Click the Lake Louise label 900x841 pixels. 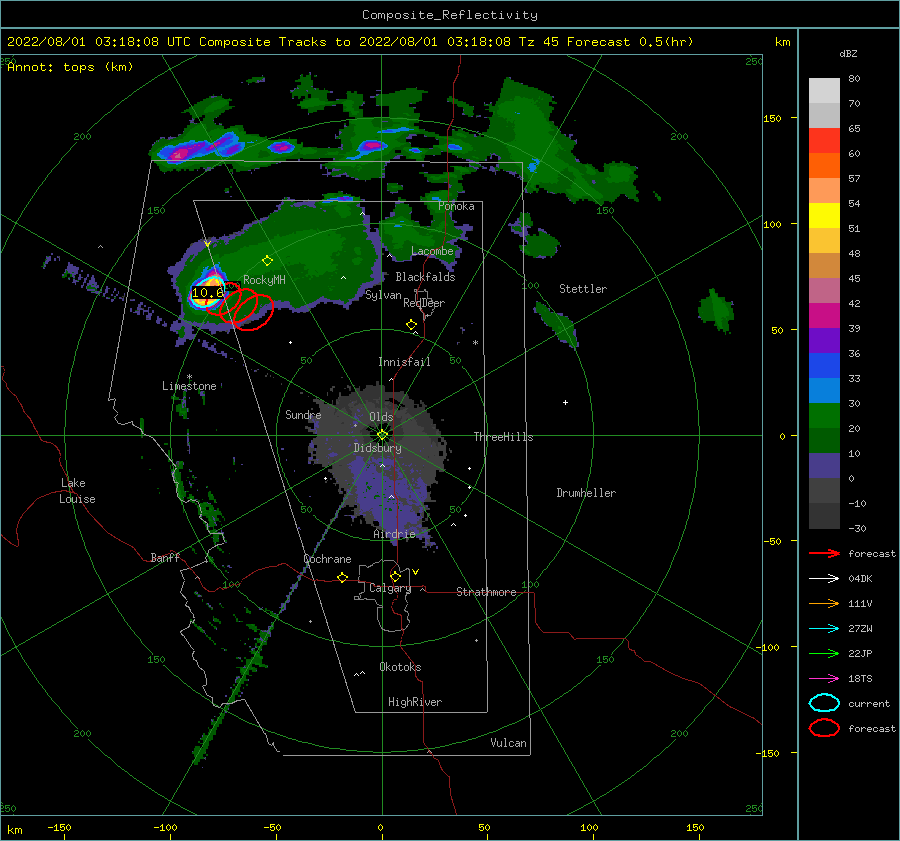[x=77, y=491]
